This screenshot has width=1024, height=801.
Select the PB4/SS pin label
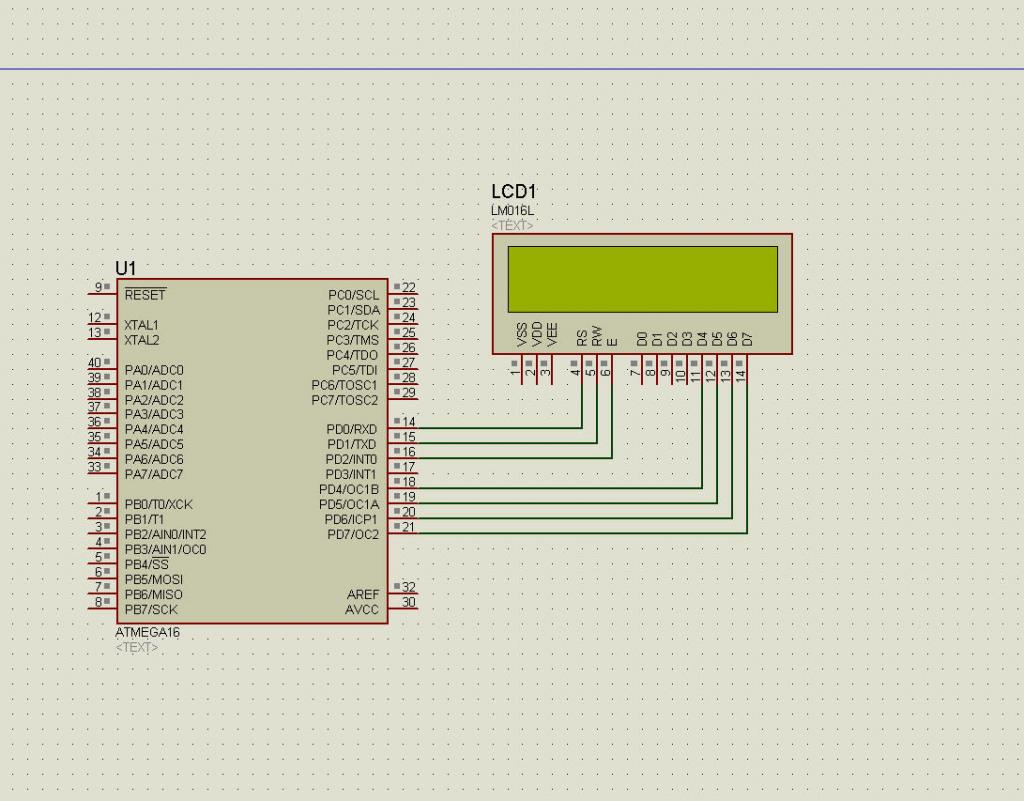(x=146, y=564)
